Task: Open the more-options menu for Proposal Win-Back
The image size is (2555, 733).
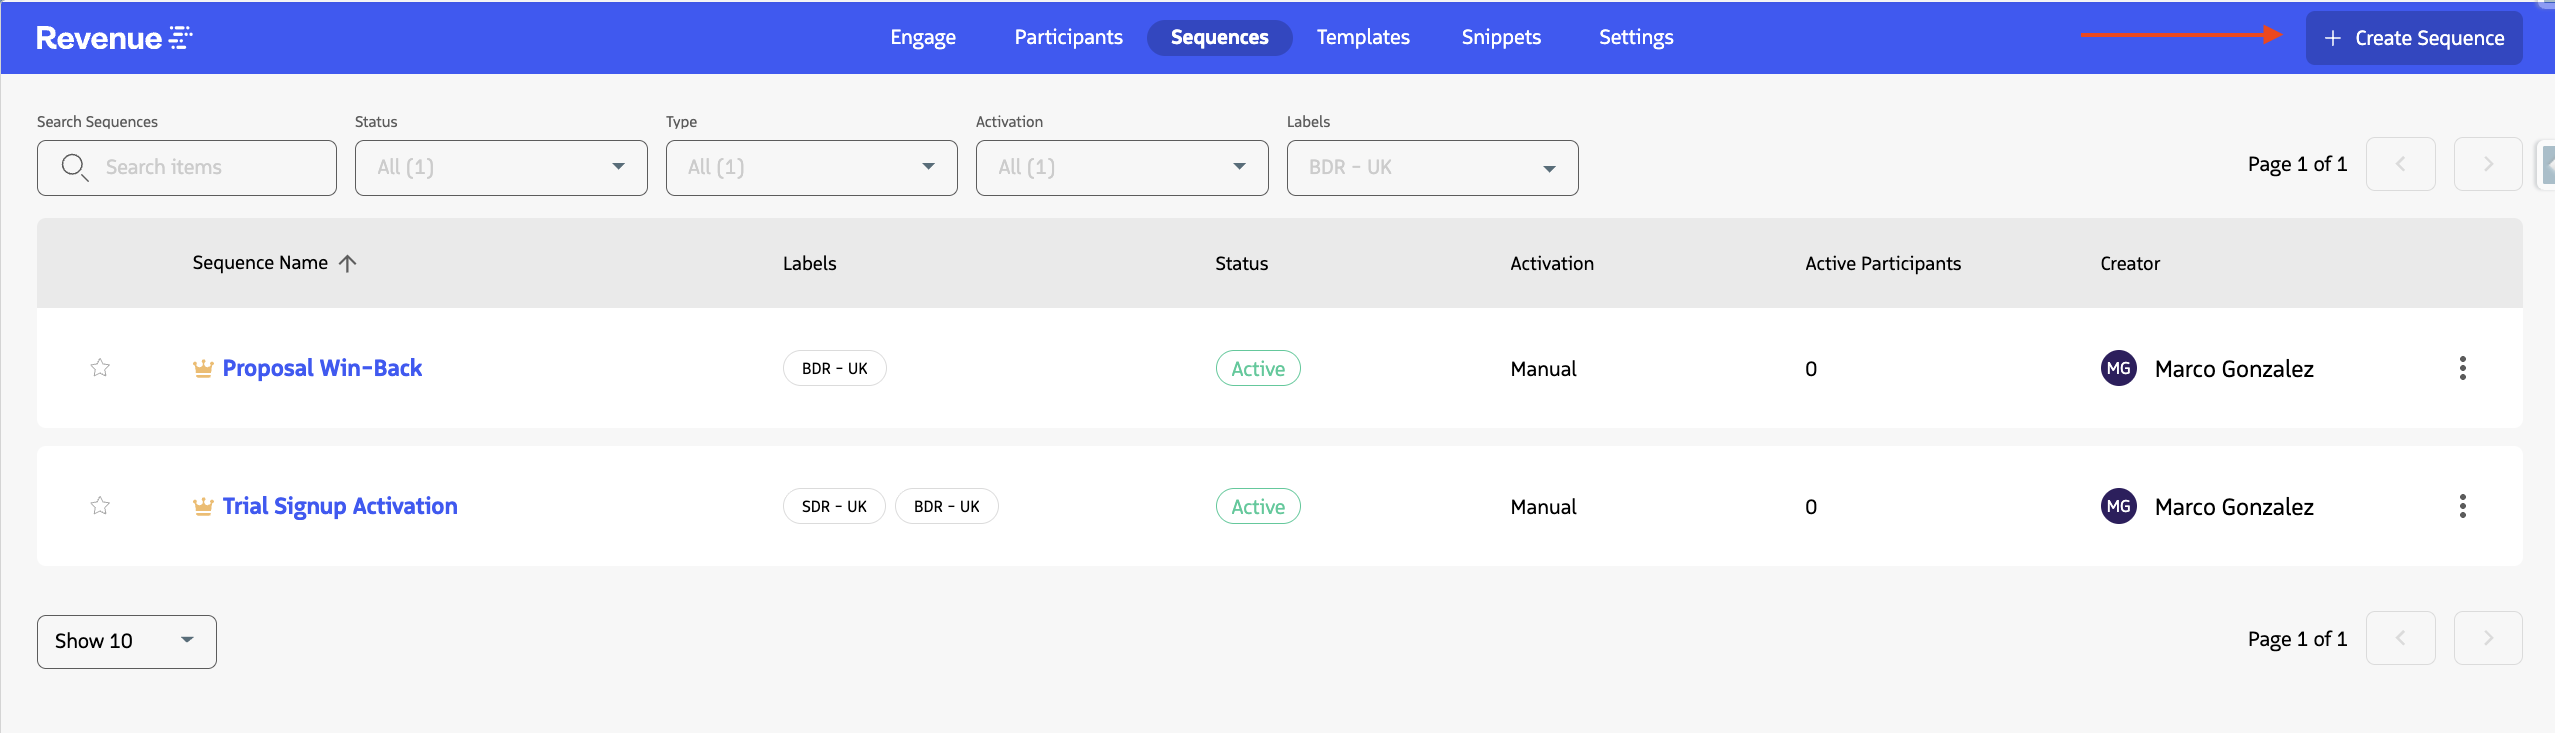Action: 2462,368
